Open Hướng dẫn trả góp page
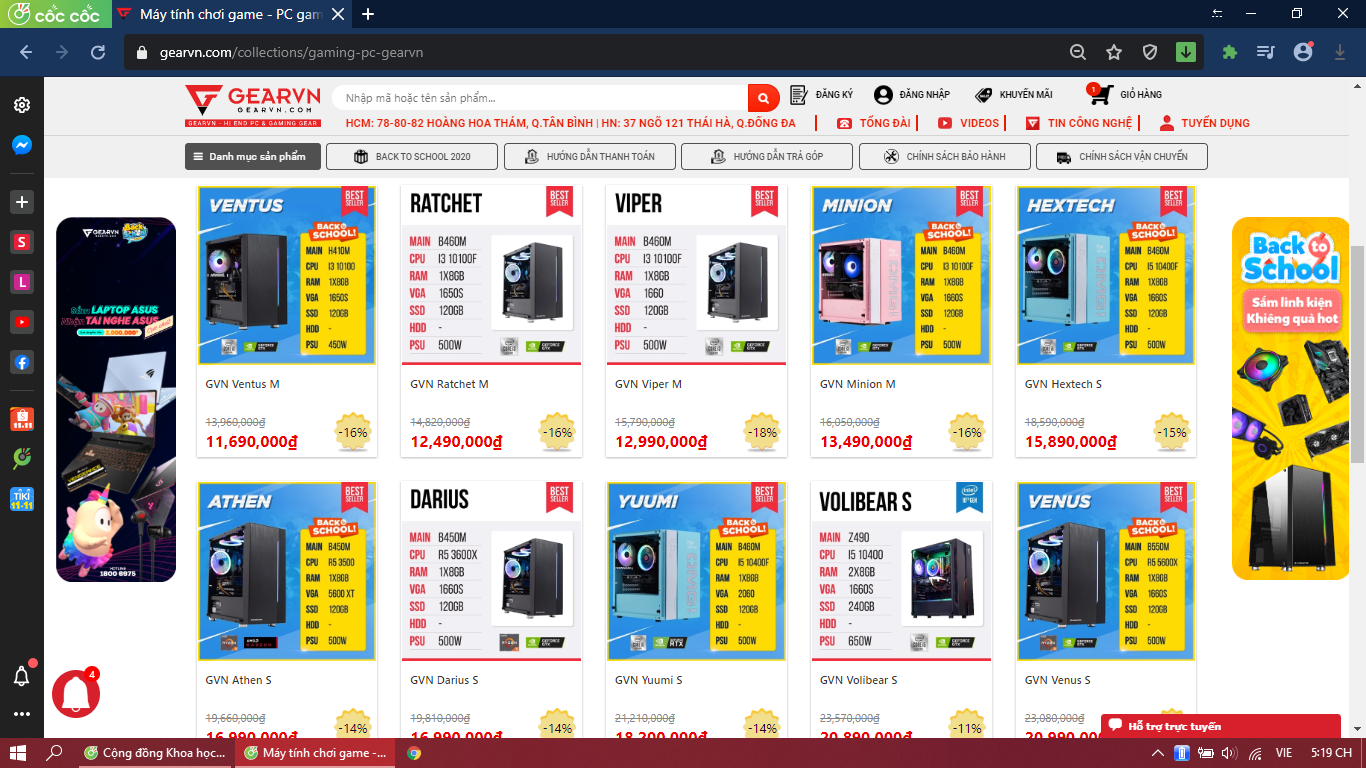Viewport: 1366px width, 768px height. 766,157
